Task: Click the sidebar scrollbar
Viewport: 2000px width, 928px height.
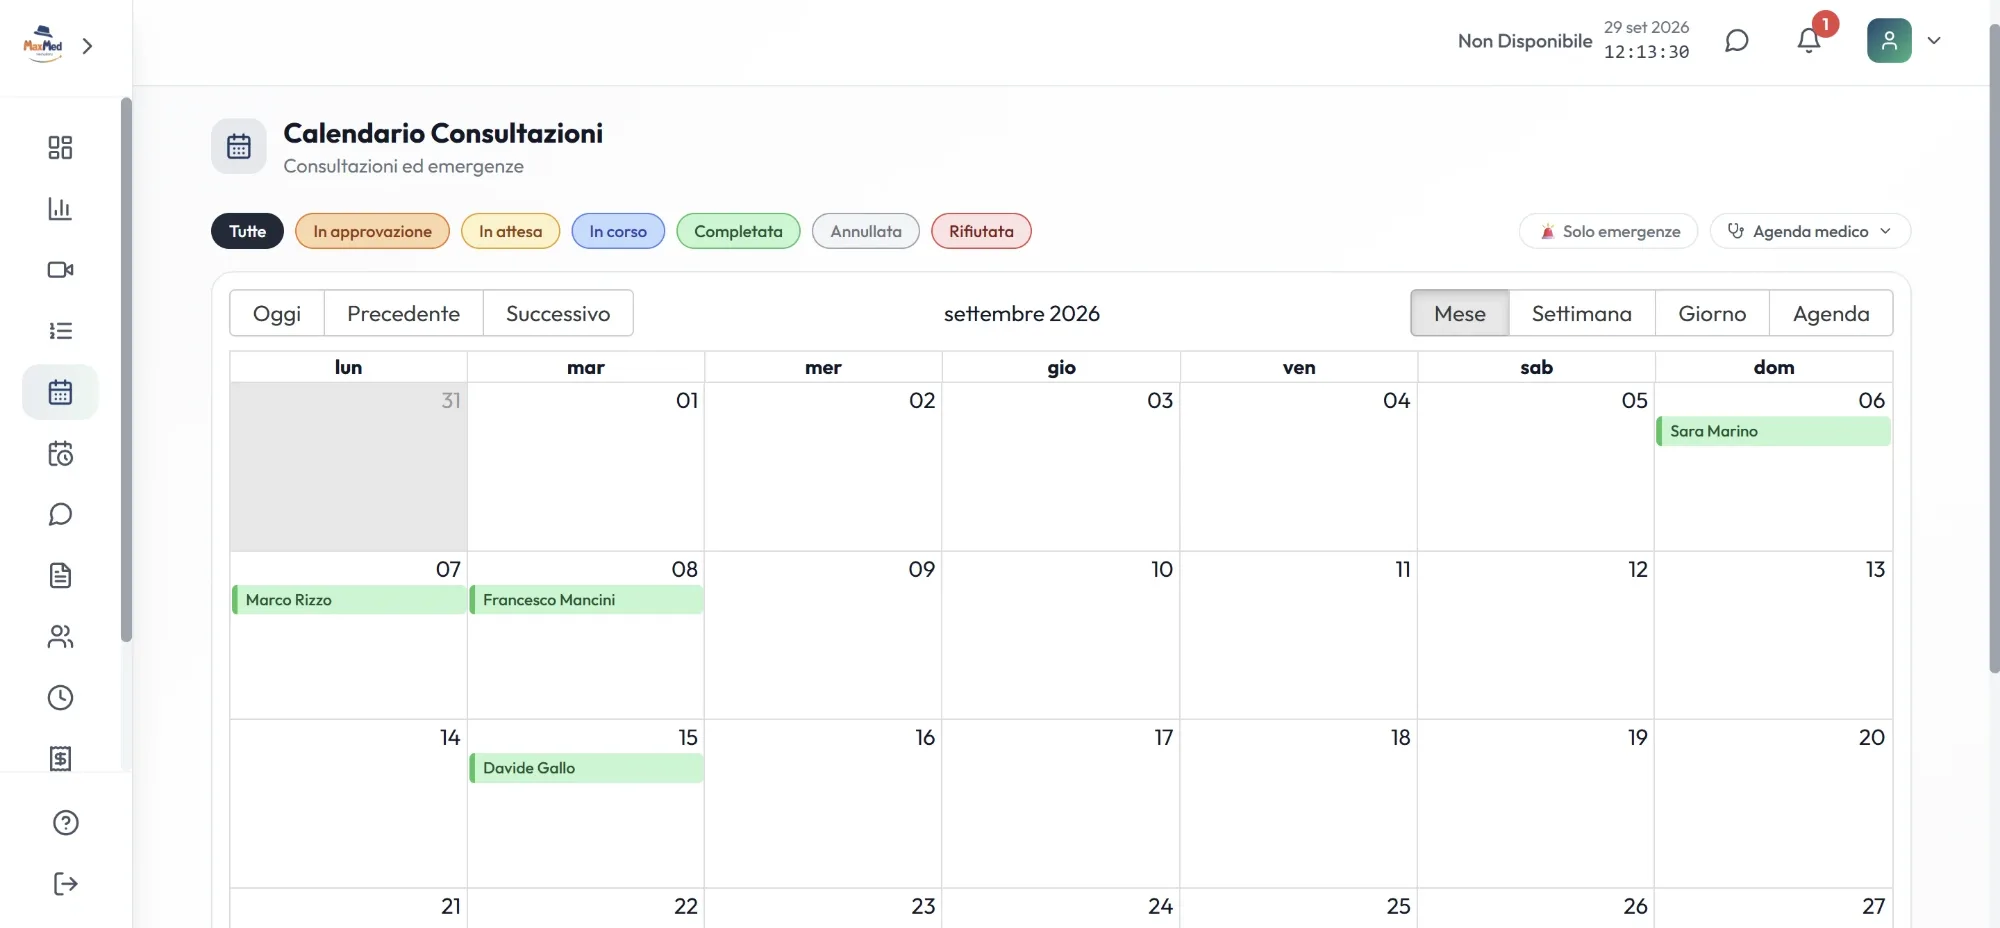Action: point(126,370)
